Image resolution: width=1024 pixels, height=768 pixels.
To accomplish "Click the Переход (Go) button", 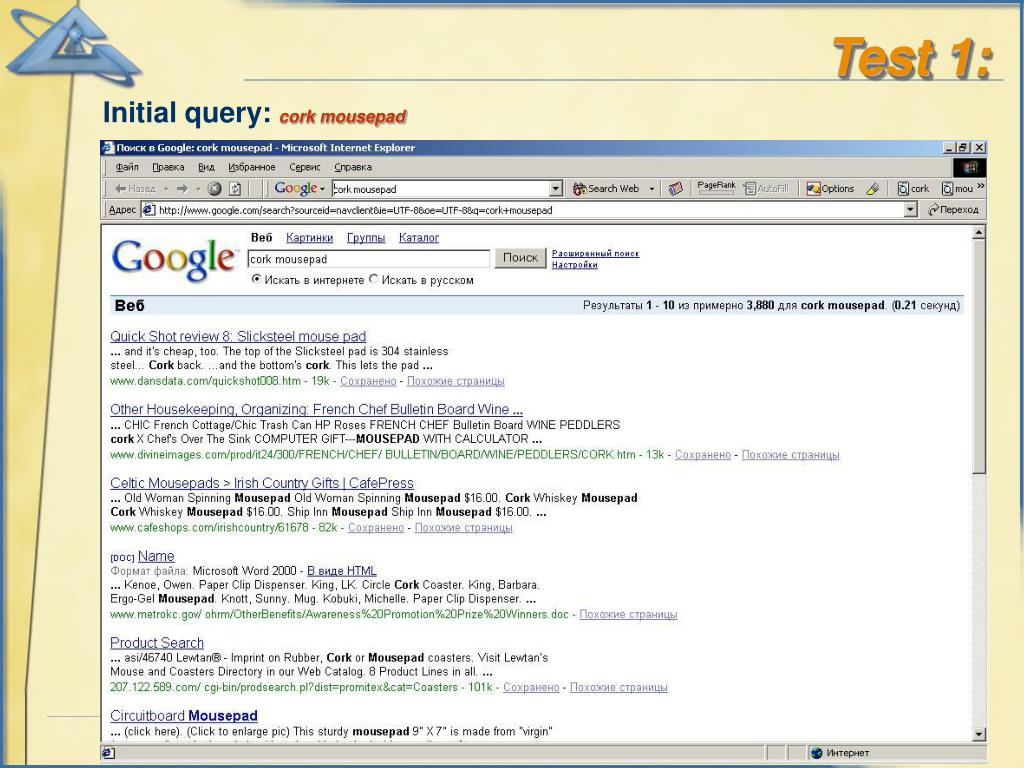I will coord(953,210).
